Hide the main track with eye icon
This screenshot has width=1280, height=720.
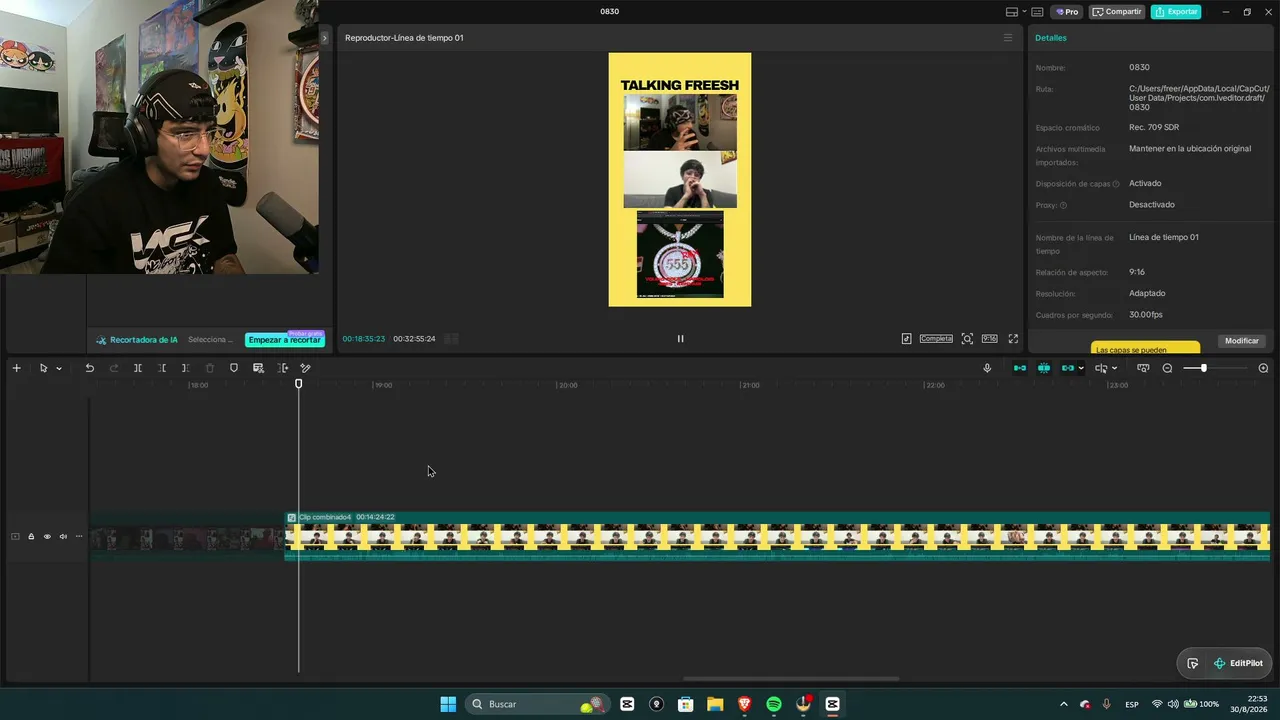(x=47, y=537)
